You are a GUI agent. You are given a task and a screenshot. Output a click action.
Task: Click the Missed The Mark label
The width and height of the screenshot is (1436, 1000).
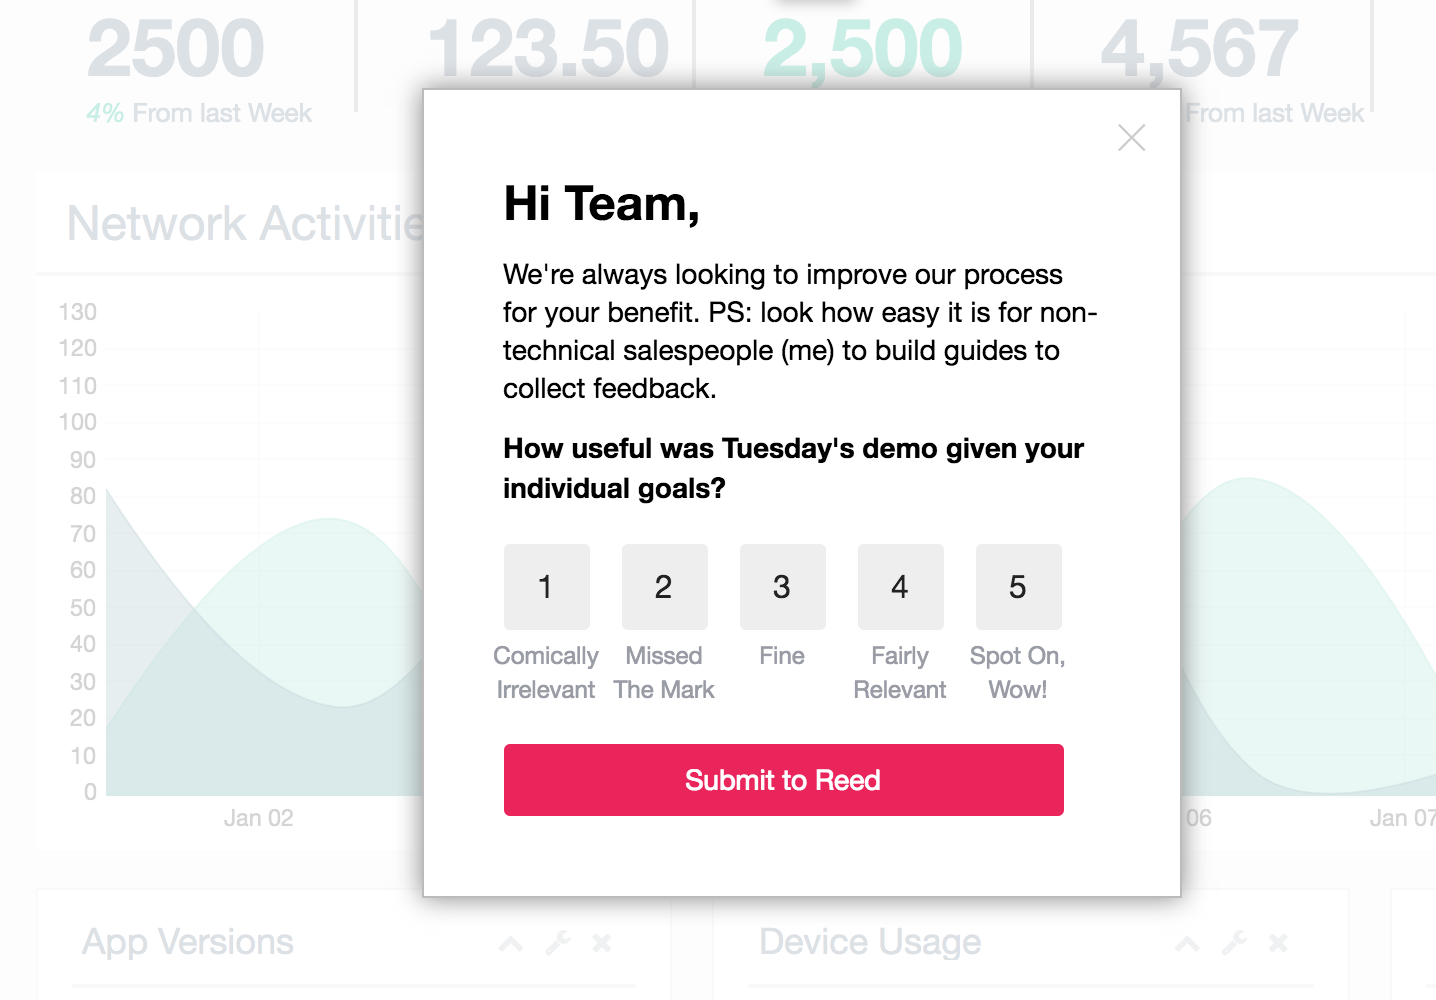pos(664,673)
